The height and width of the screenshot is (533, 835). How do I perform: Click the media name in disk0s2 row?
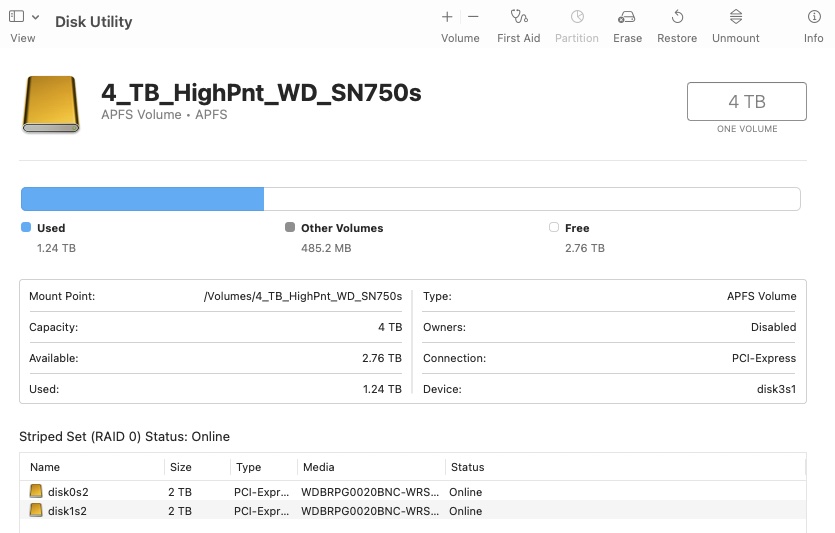[x=370, y=491]
